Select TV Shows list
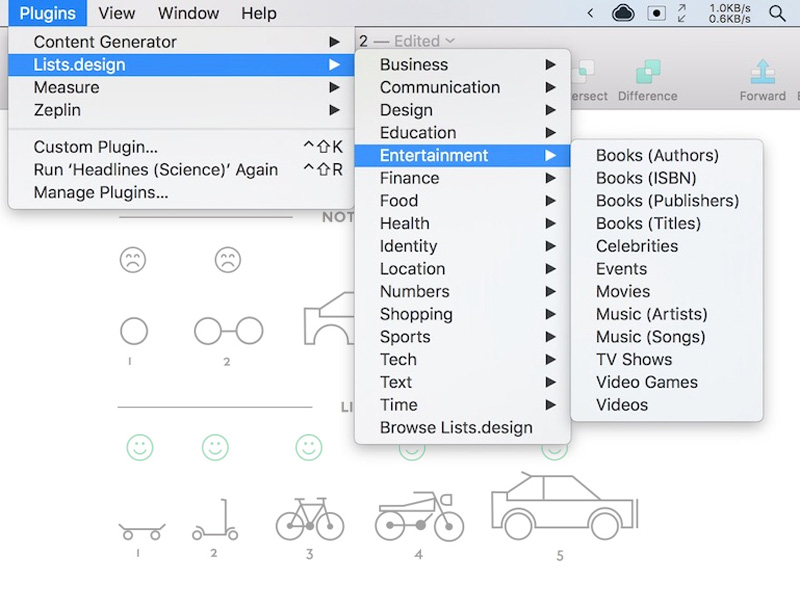Screen dimensions: 800x600 (667, 360)
